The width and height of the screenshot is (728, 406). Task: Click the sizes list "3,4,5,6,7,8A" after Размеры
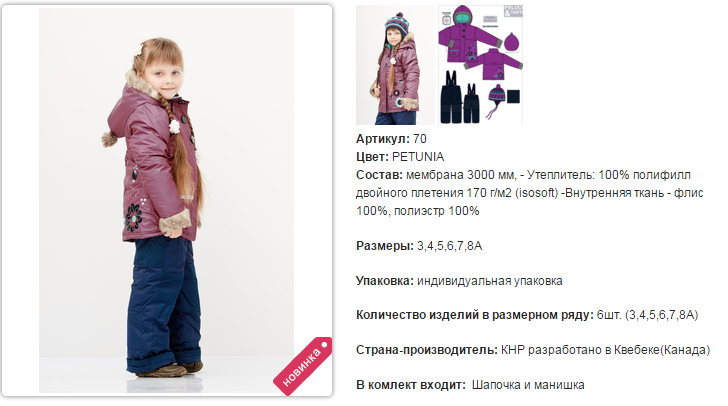[x=449, y=246]
